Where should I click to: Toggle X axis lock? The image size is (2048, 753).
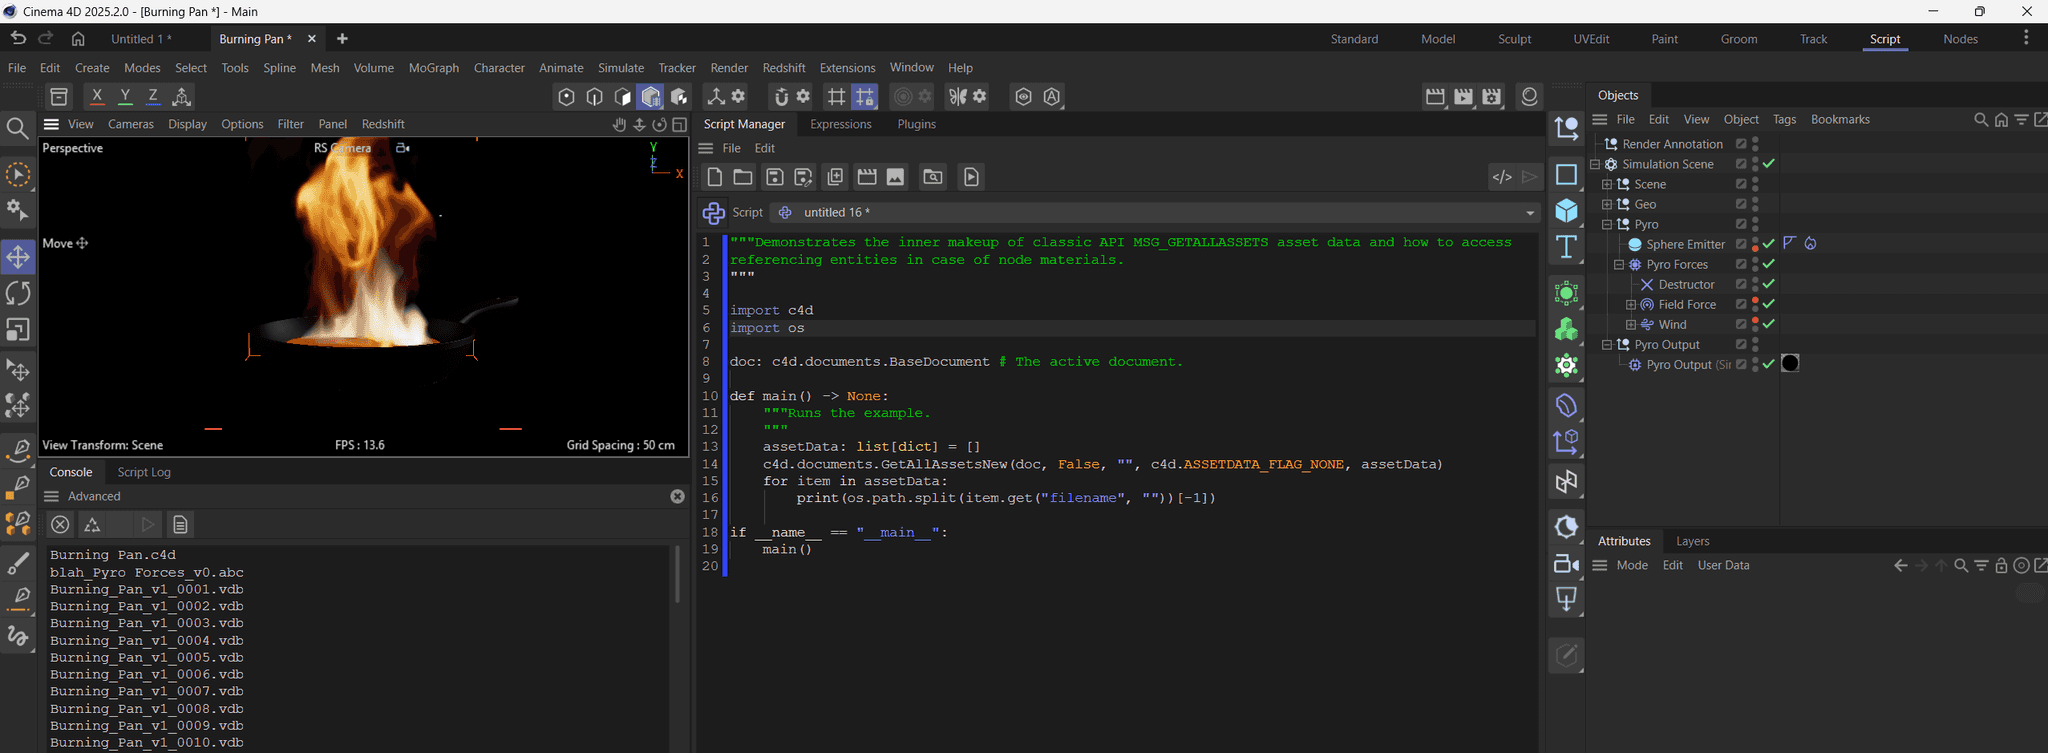97,96
